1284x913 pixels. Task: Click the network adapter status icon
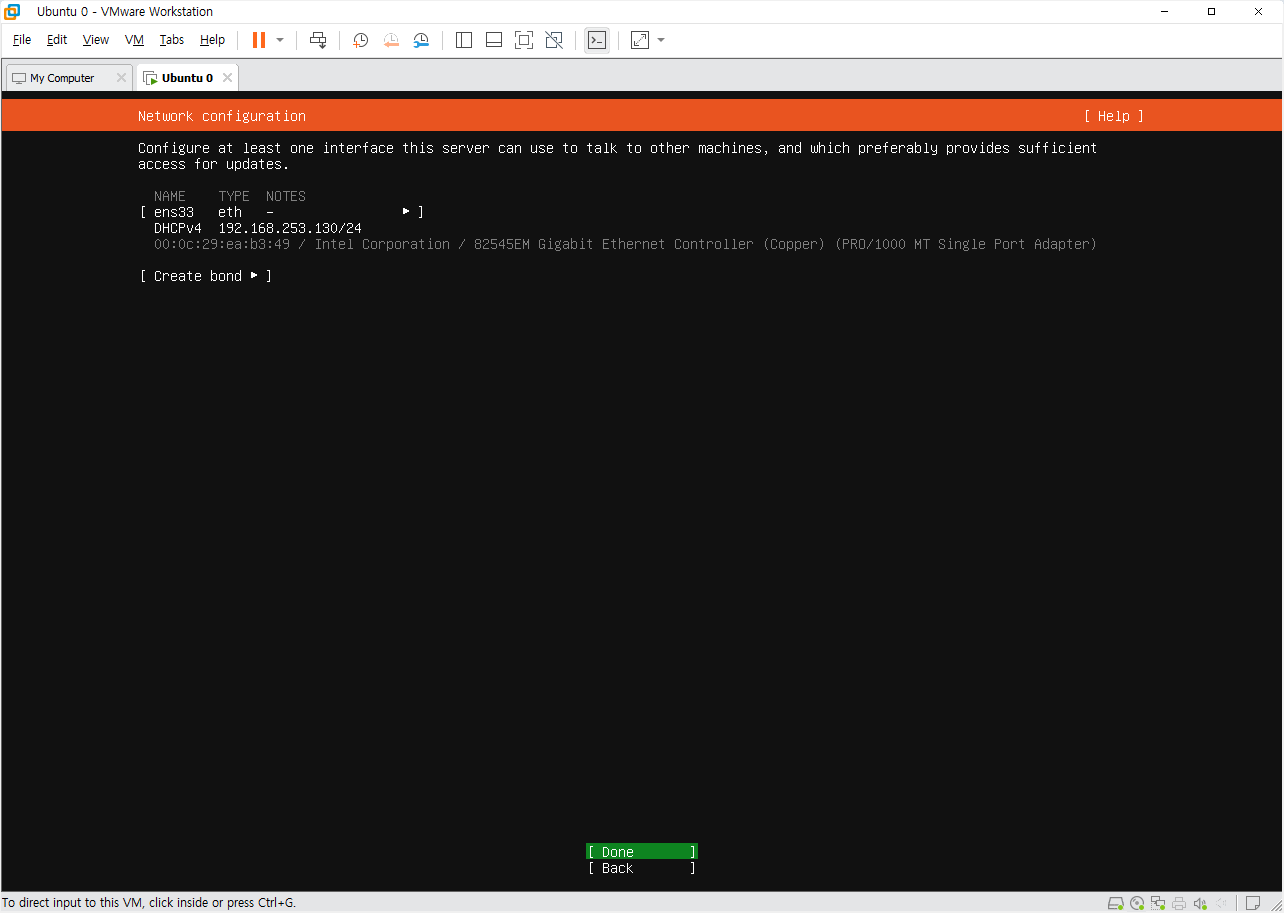[1158, 903]
